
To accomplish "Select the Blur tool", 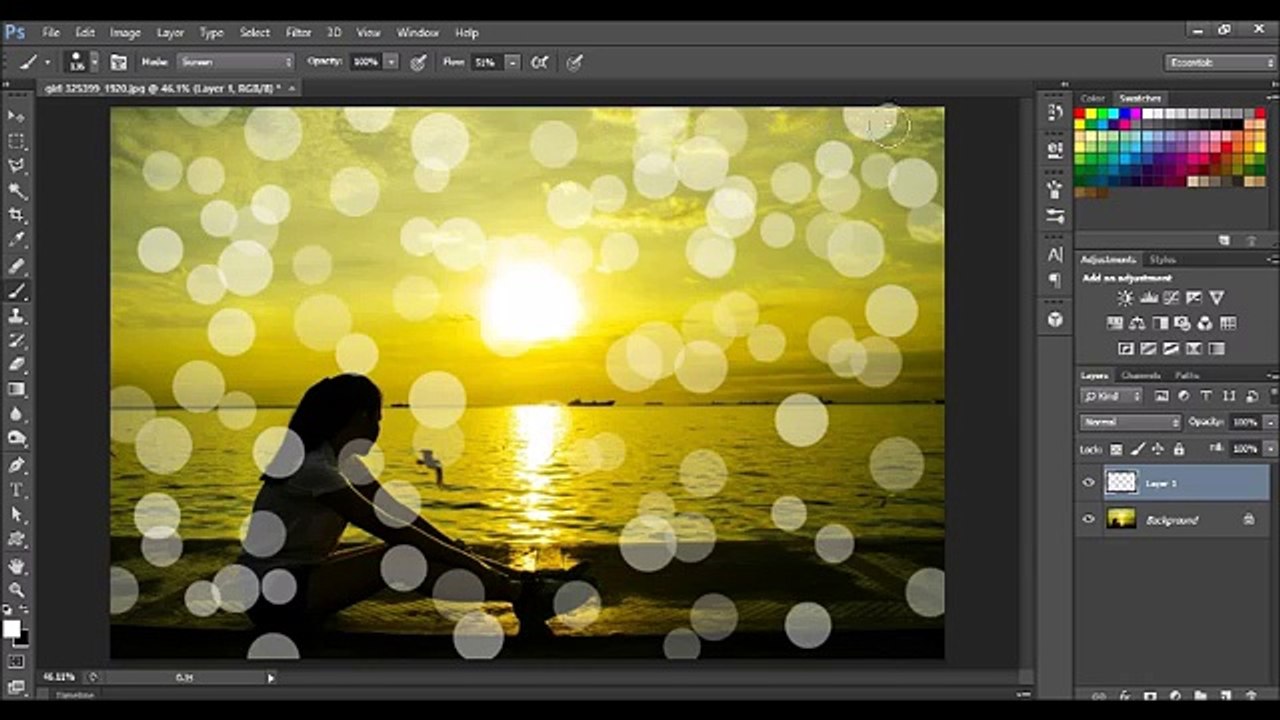I will click(x=17, y=414).
